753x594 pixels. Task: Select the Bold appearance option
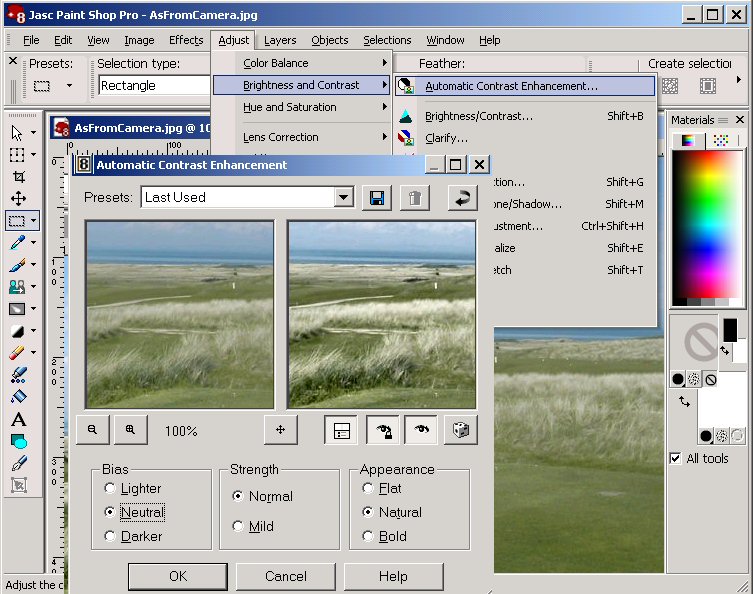point(368,536)
